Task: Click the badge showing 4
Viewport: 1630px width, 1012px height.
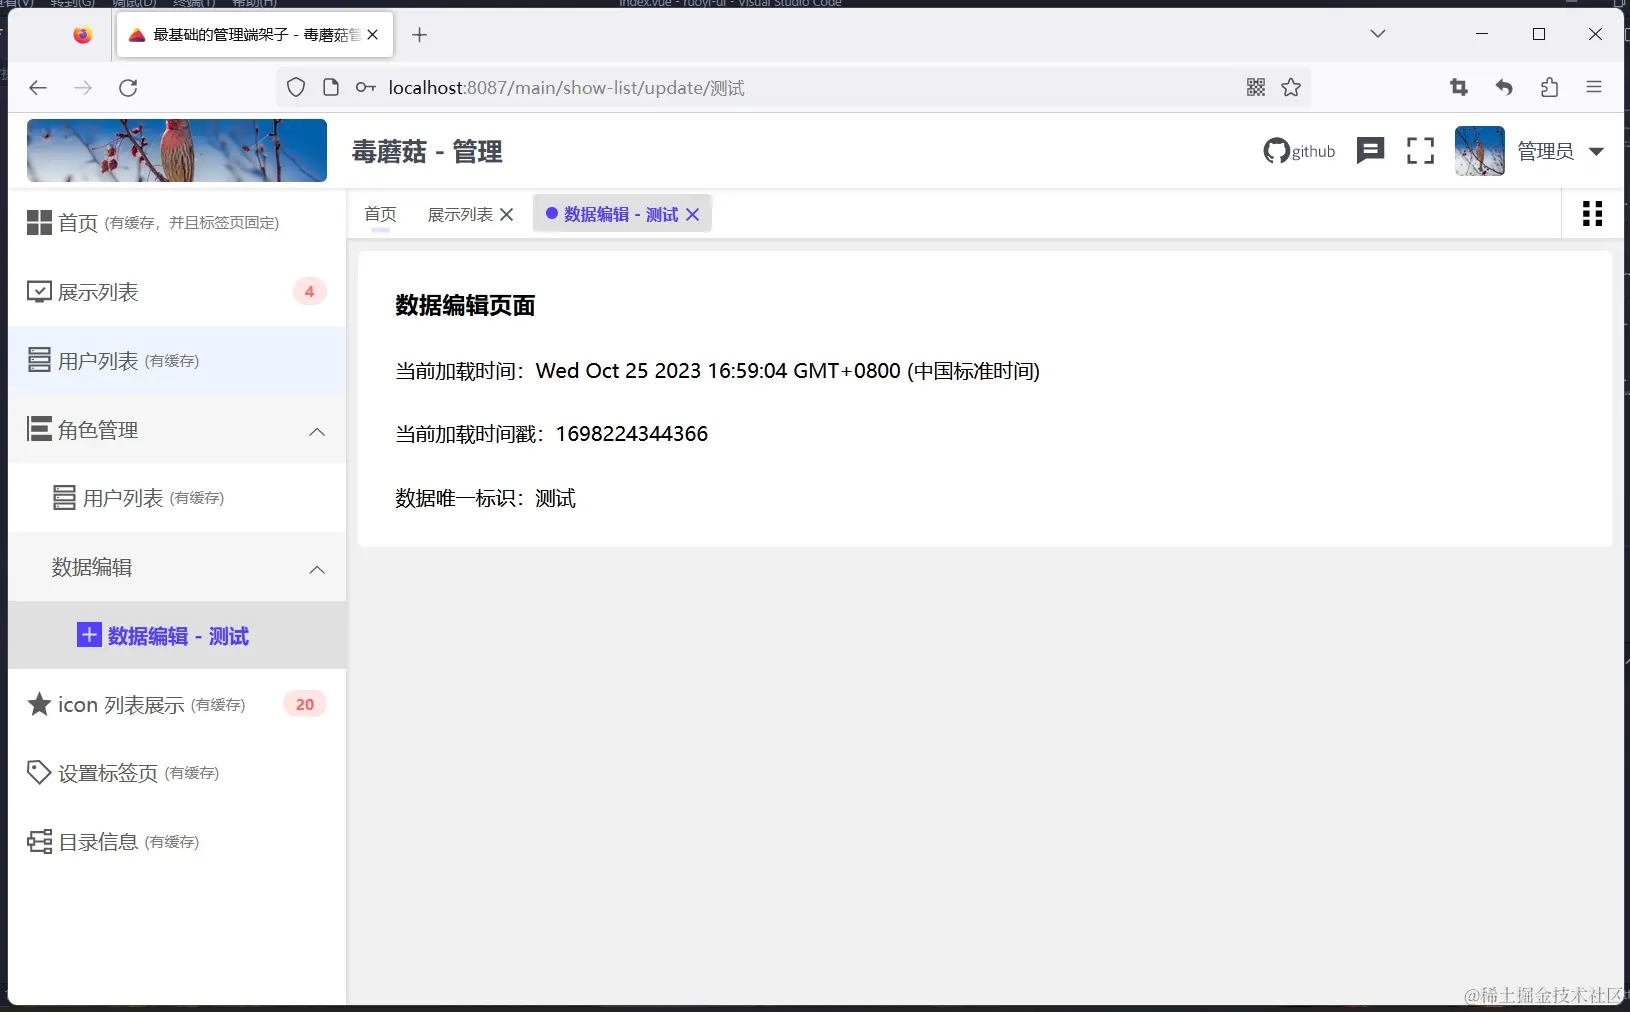Action: coord(309,291)
